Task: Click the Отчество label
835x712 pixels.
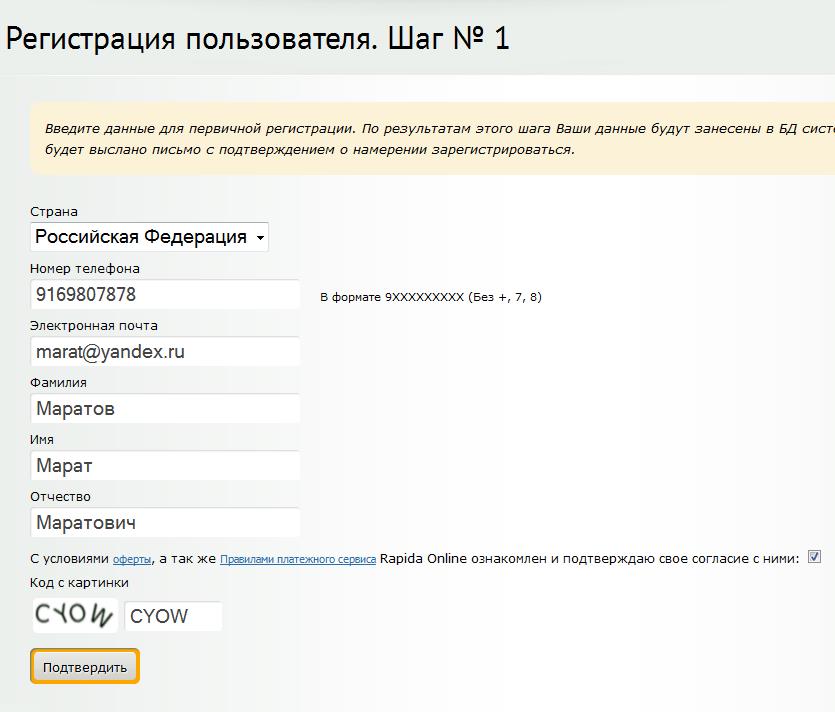Action: [60, 497]
